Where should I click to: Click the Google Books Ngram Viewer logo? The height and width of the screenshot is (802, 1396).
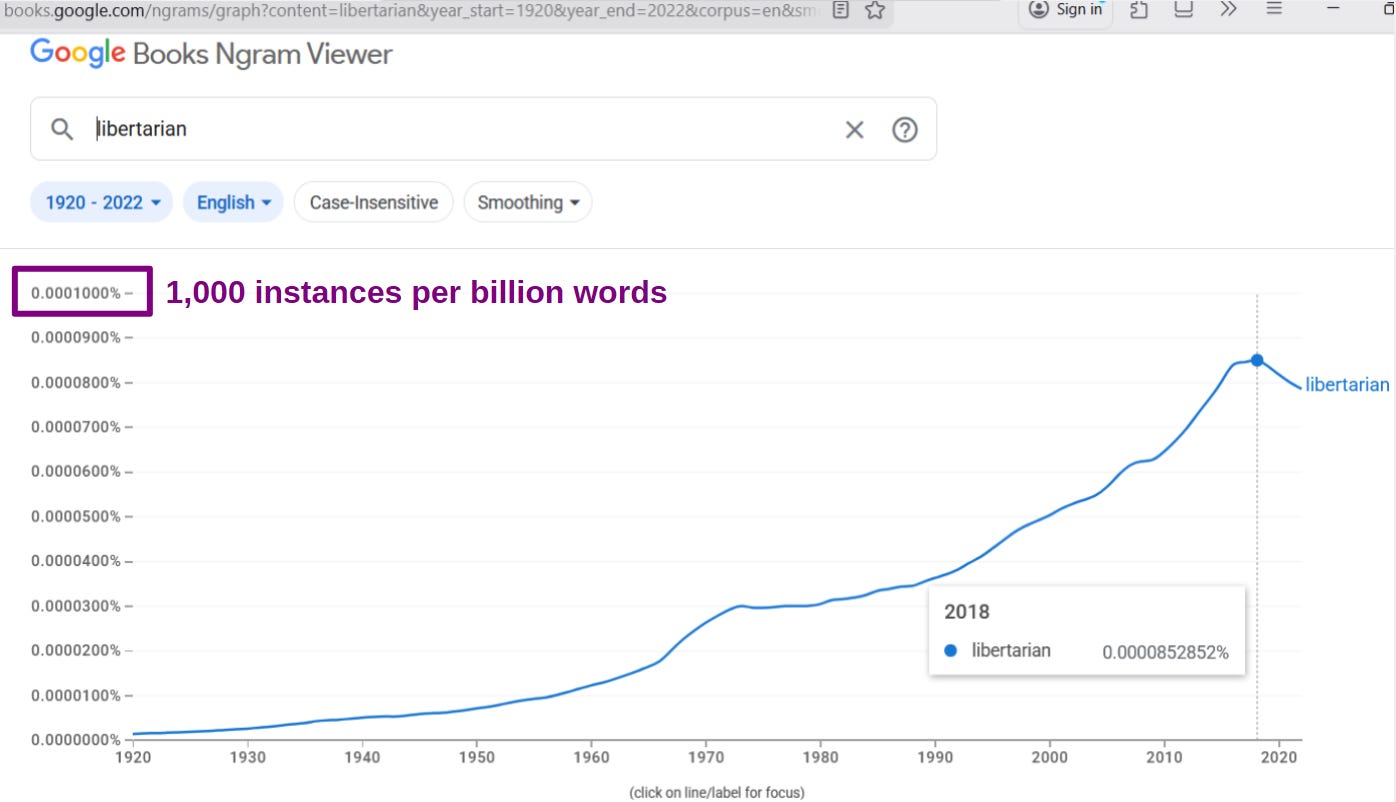click(211, 54)
